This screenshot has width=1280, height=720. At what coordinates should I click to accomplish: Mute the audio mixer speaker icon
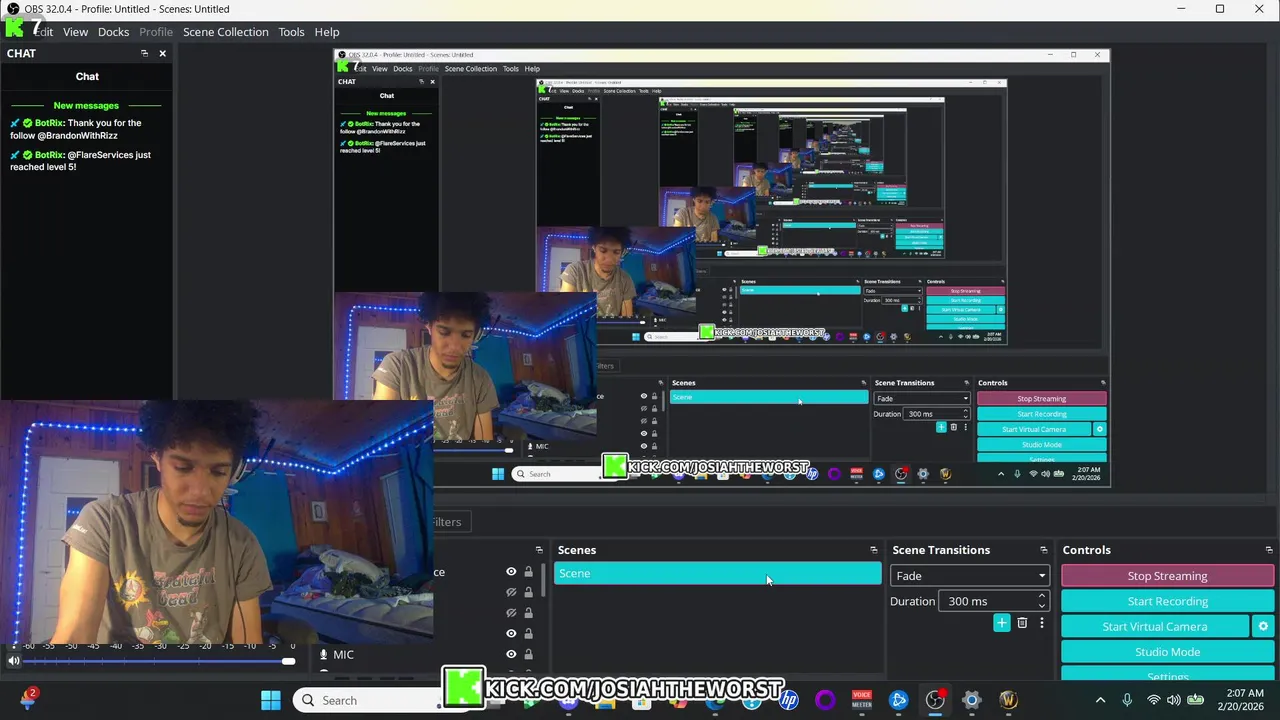(14, 660)
